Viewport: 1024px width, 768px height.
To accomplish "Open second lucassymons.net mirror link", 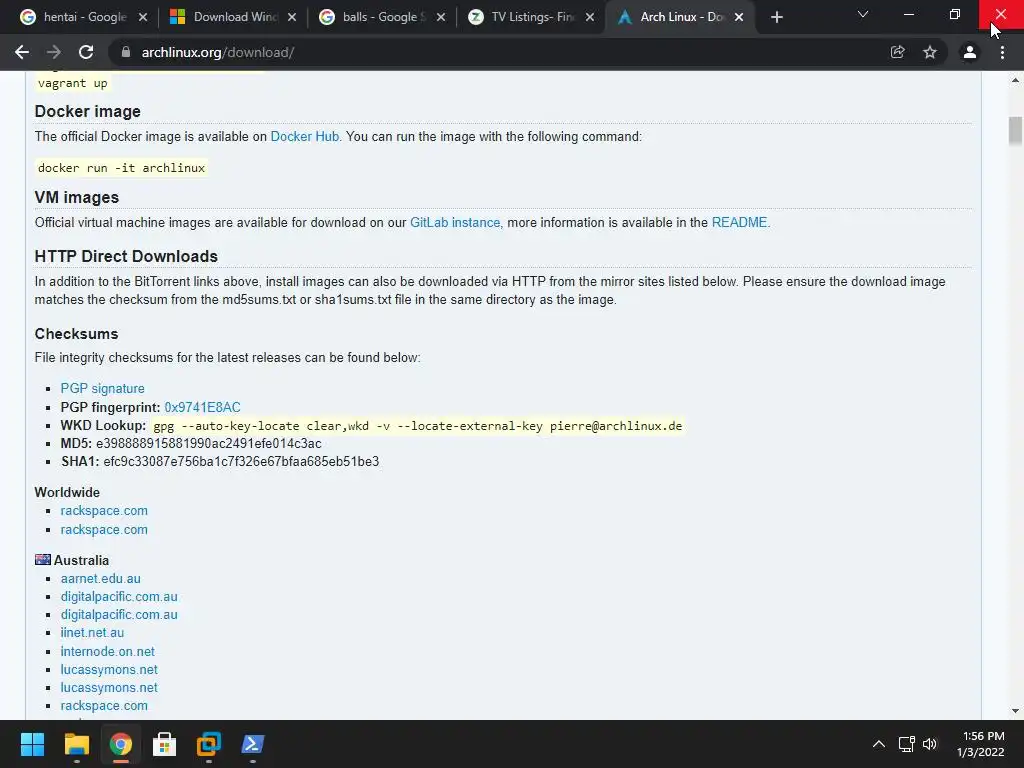I will 109,688.
